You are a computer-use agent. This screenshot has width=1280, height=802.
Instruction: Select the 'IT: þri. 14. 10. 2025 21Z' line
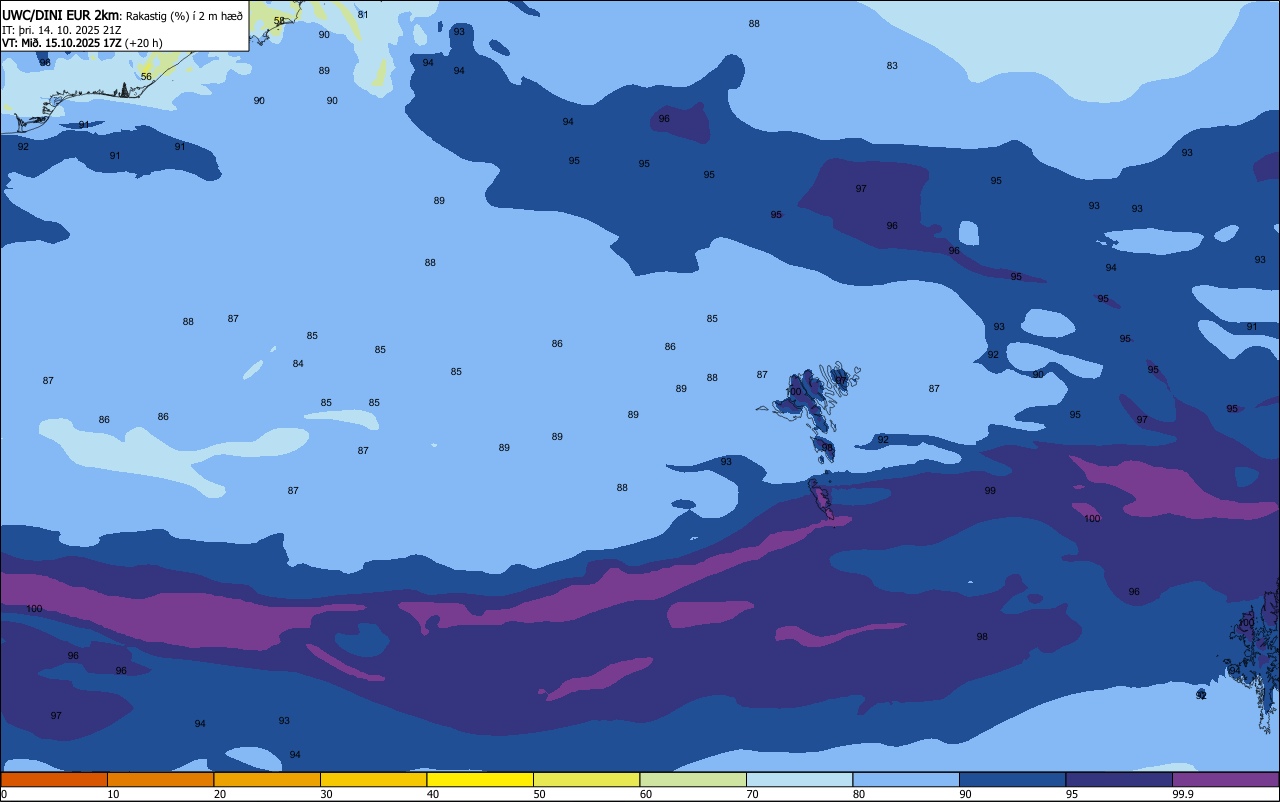(x=62, y=30)
